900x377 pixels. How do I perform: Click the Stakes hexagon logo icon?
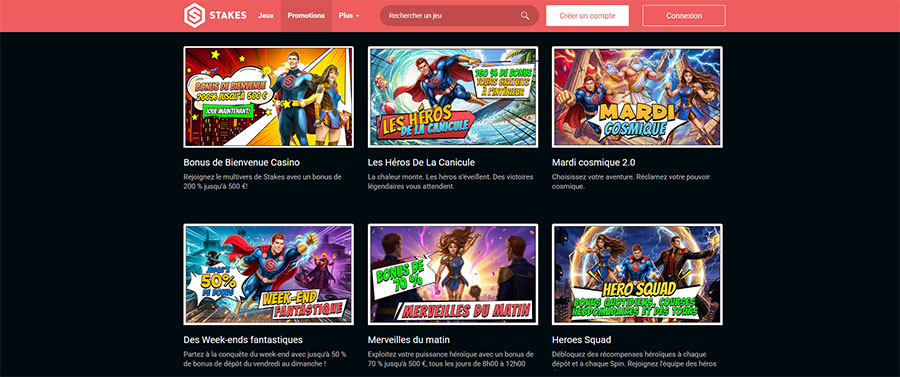(195, 15)
